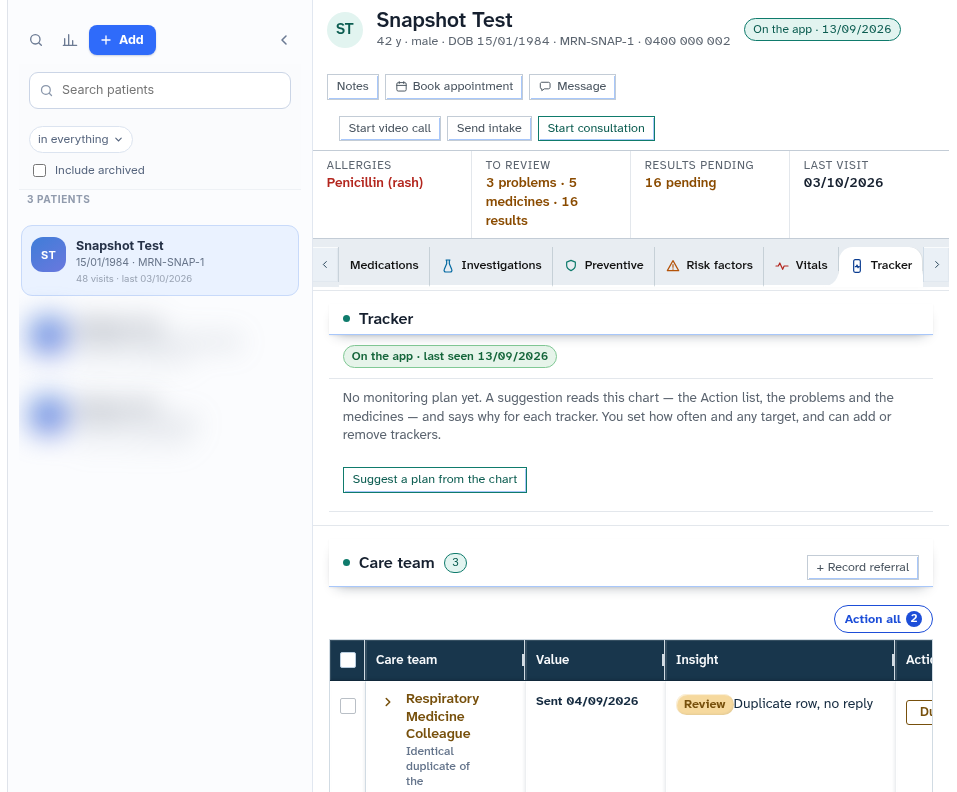Tick the select-all checkbox in Care team header
The height and width of the screenshot is (792, 957).
click(x=348, y=660)
